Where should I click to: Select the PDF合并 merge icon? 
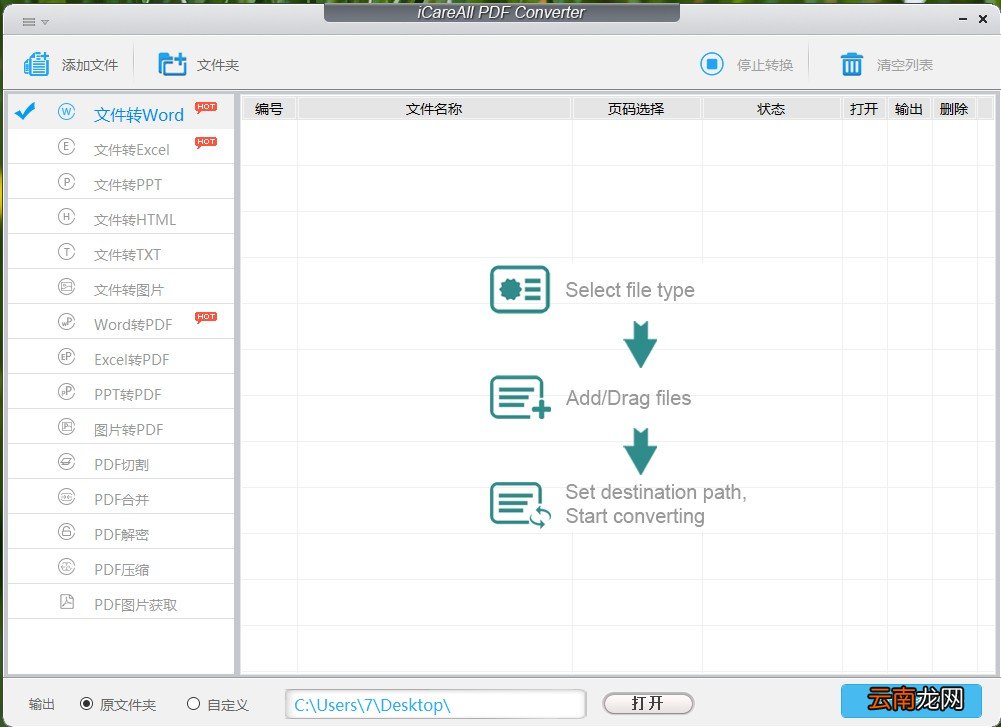pos(66,497)
